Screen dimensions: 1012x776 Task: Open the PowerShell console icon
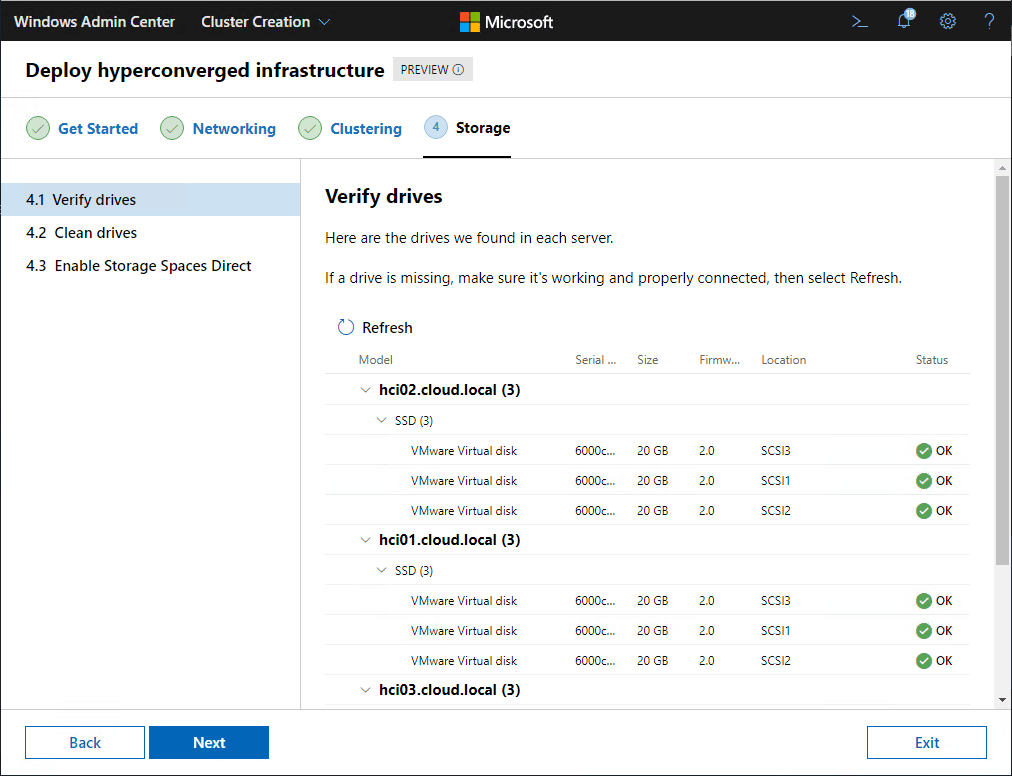coord(859,21)
